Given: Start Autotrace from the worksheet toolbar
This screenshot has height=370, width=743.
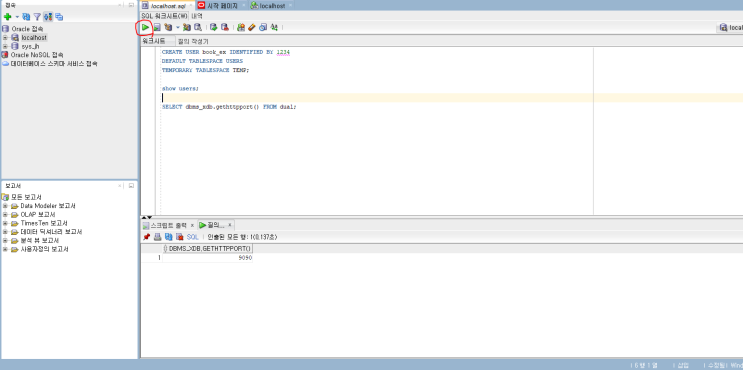Looking at the screenshot, I should tap(187, 27).
